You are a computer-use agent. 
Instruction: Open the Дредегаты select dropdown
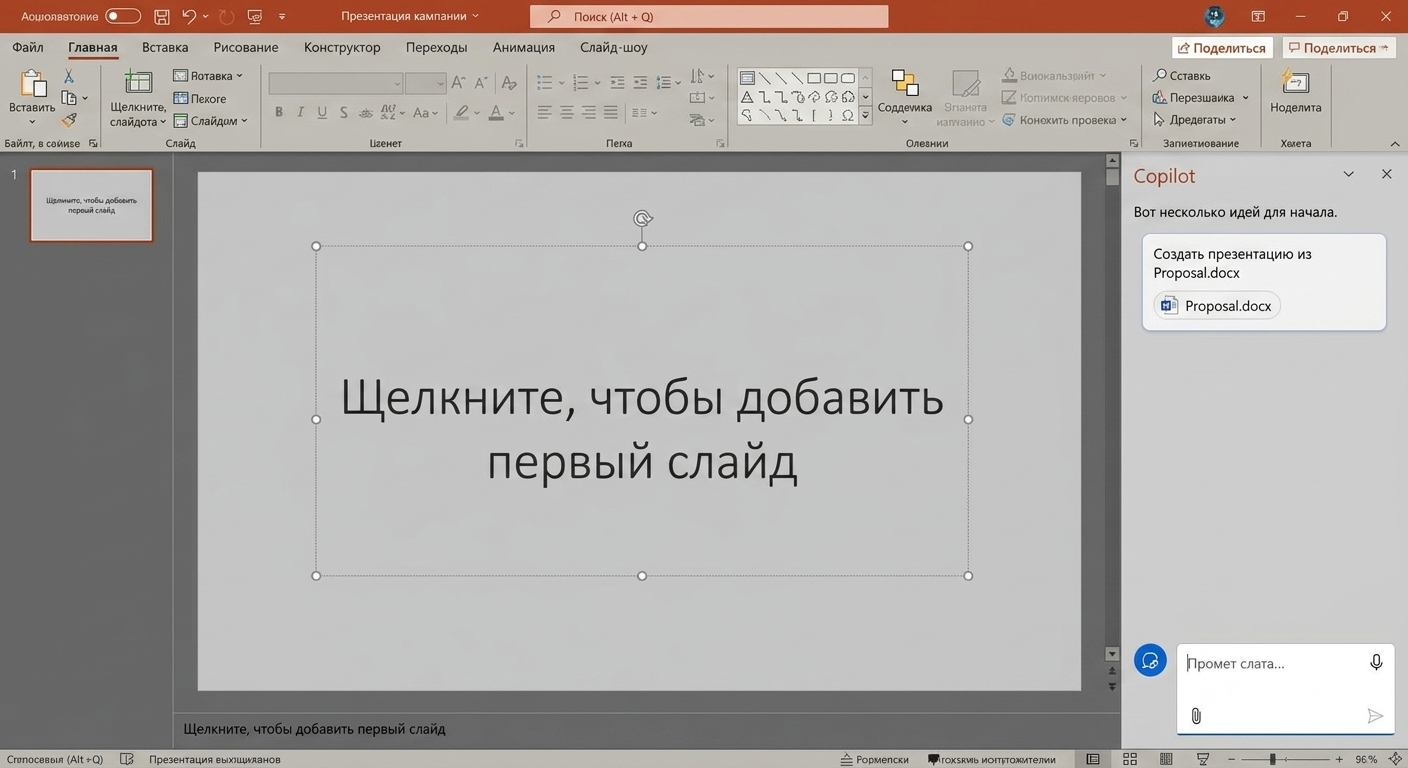(1194, 120)
